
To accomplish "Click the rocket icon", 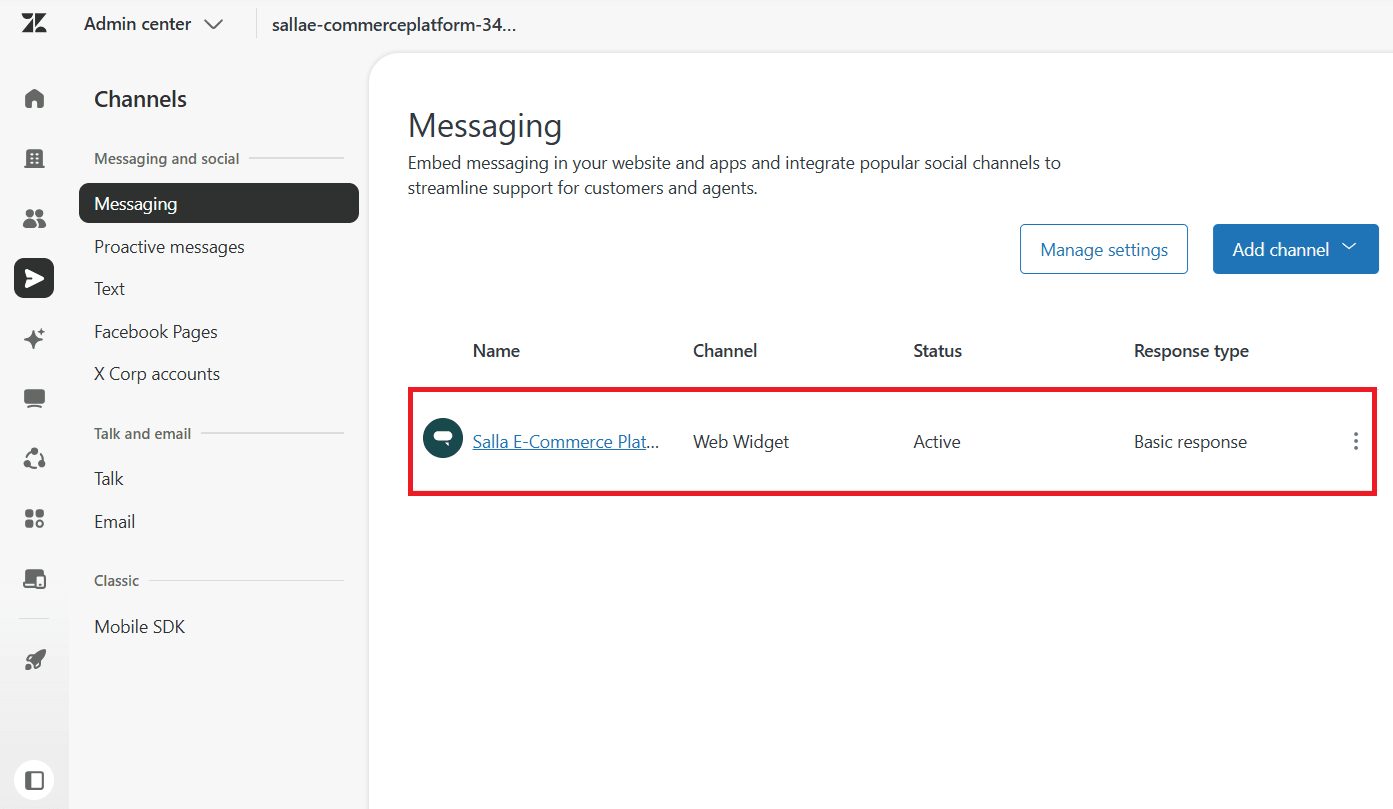I will click(x=34, y=660).
